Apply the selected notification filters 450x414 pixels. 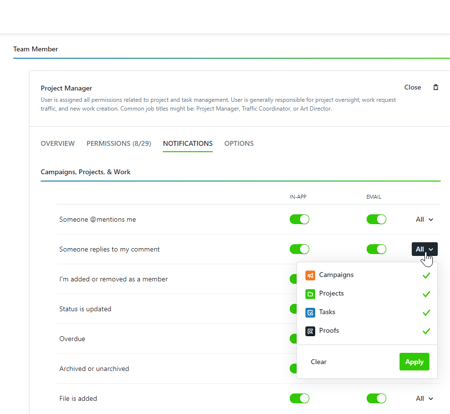pyautogui.click(x=414, y=362)
